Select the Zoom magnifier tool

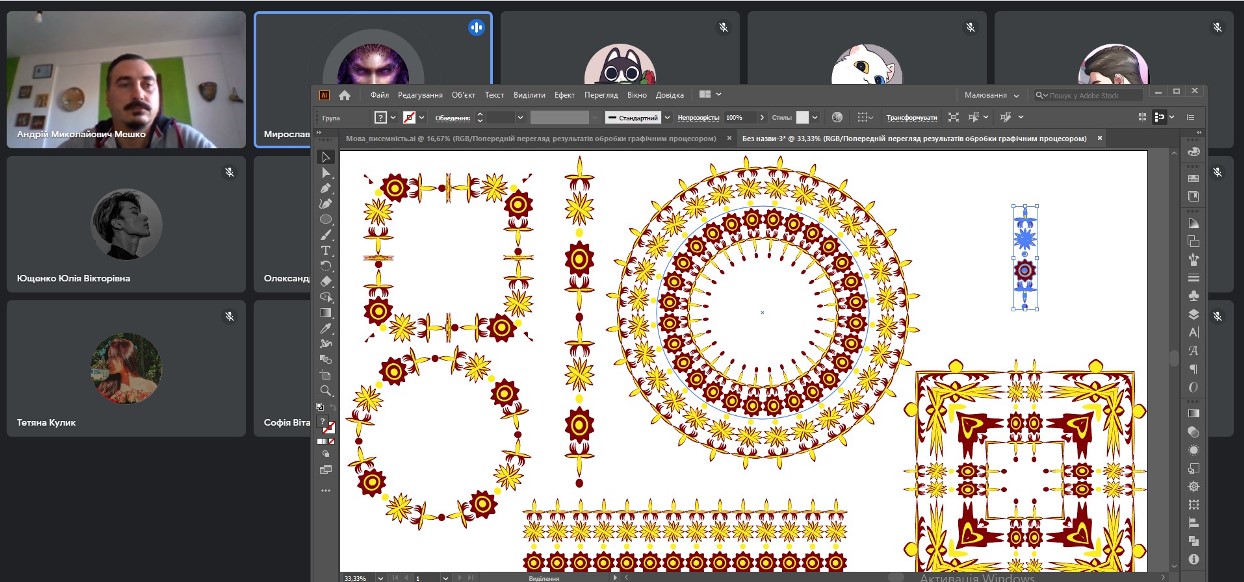(x=326, y=390)
